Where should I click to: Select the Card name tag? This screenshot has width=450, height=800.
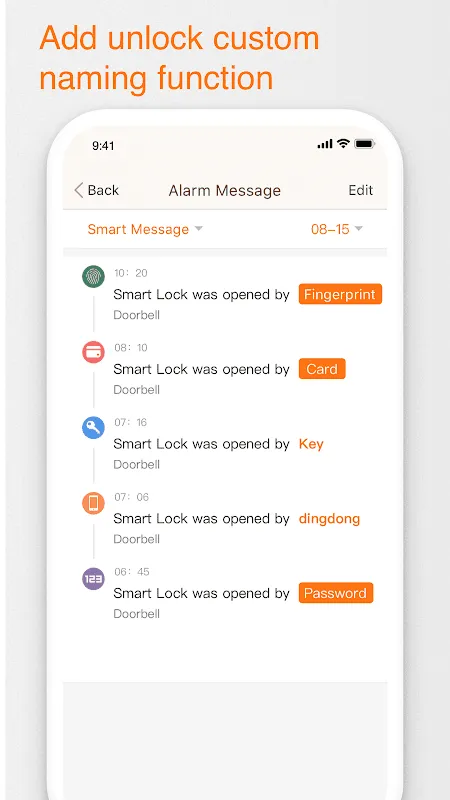tap(322, 369)
